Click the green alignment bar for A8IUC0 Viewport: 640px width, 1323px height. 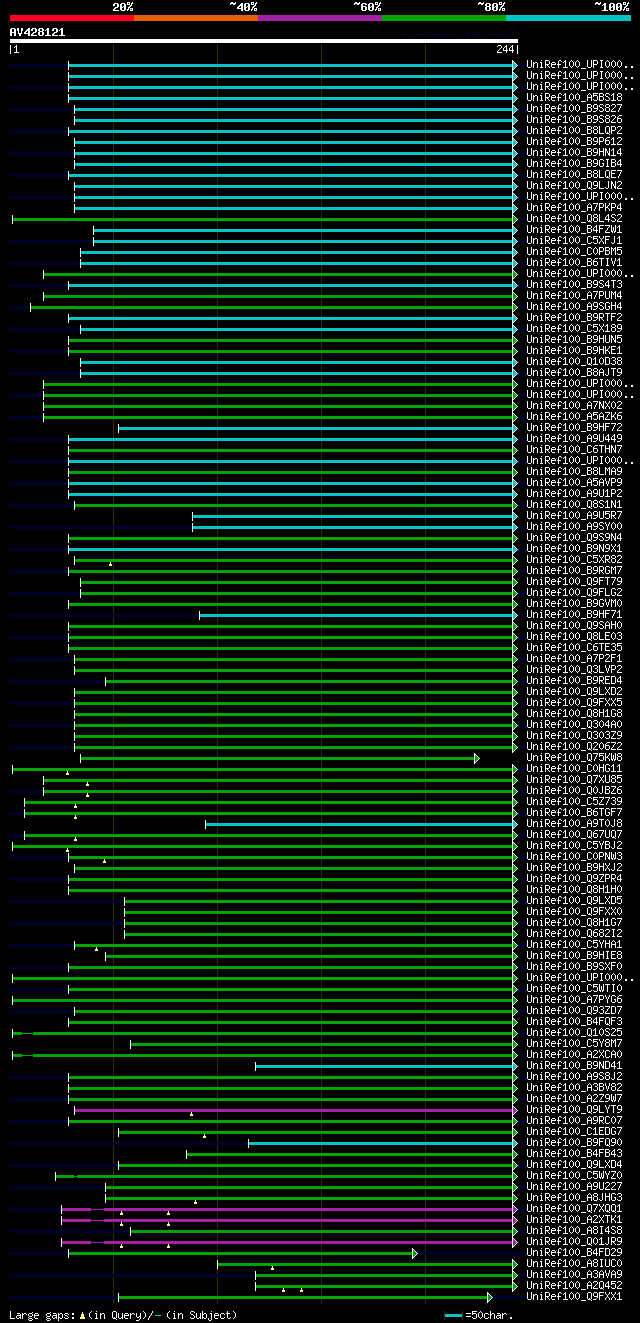point(367,1264)
